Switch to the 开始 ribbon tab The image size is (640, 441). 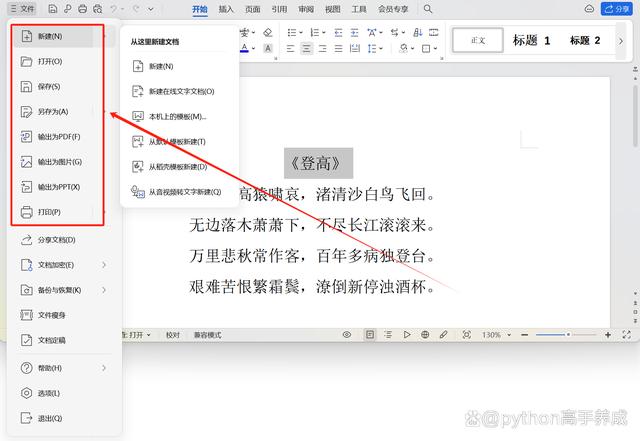coord(200,9)
